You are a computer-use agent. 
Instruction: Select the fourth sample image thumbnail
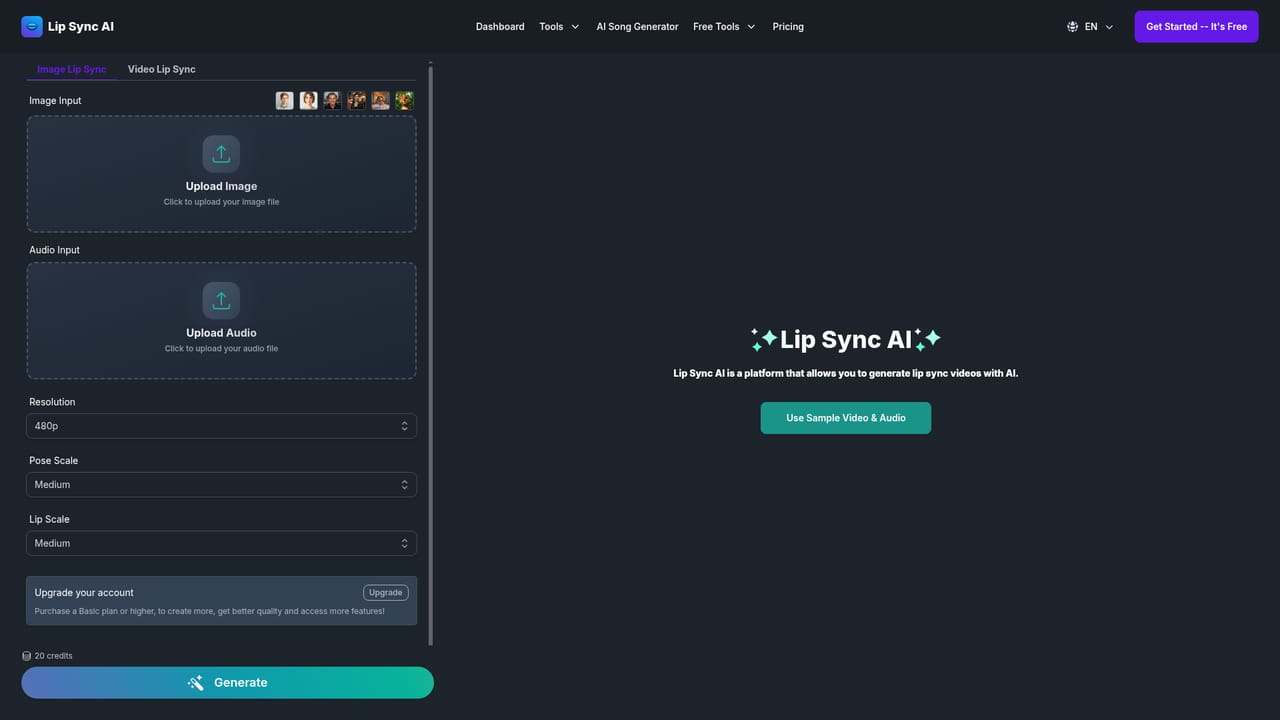point(357,100)
